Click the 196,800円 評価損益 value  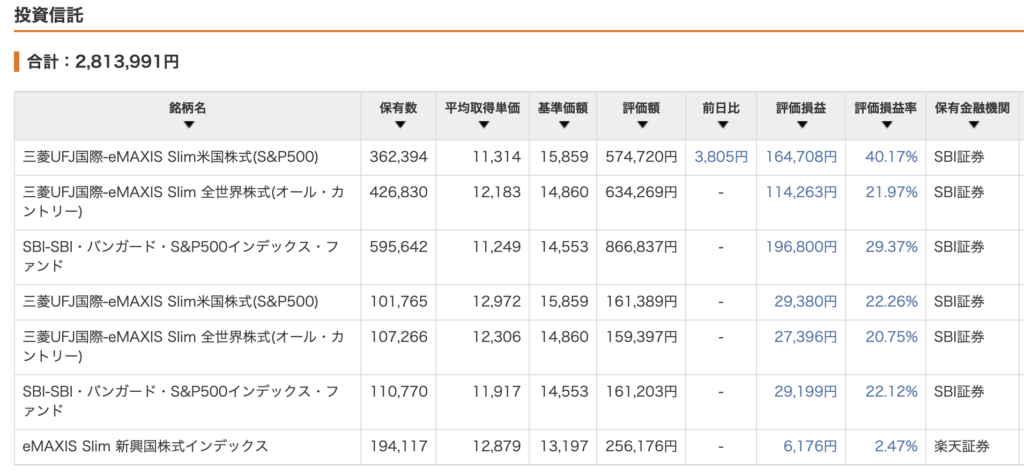(801, 247)
